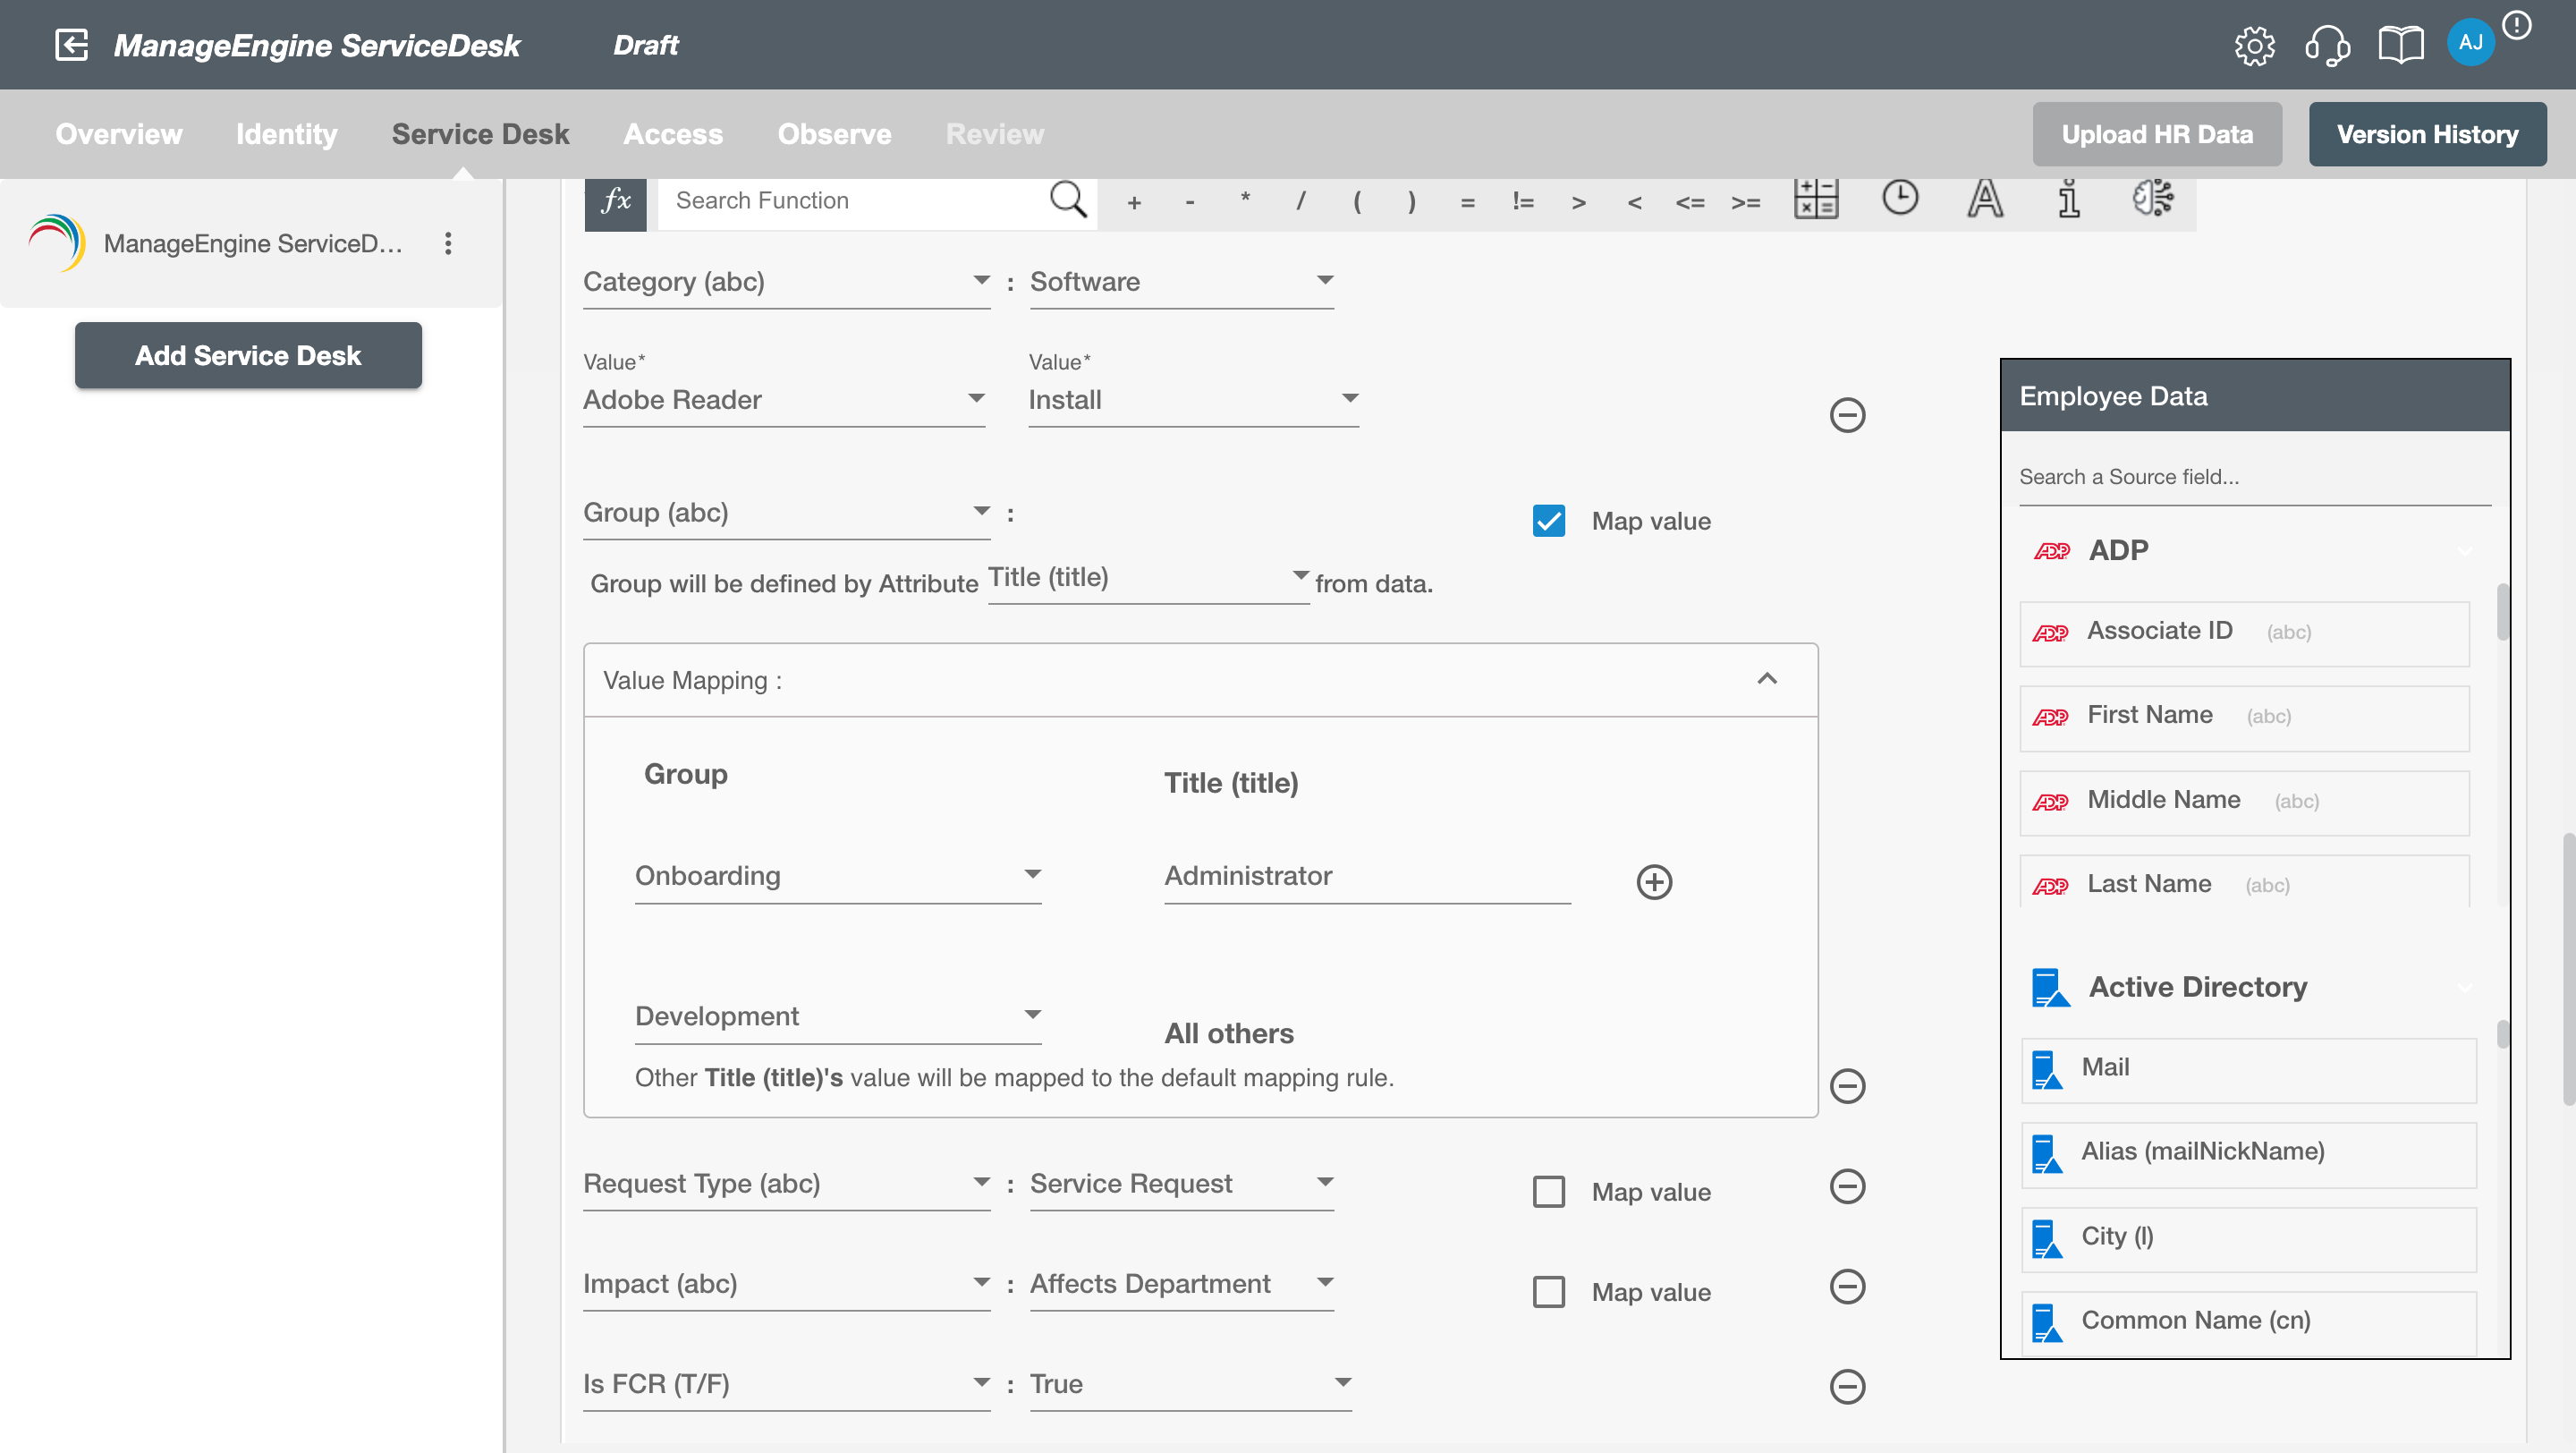Switch to the Access tab
Image resolution: width=2576 pixels, height=1453 pixels.
click(x=673, y=132)
